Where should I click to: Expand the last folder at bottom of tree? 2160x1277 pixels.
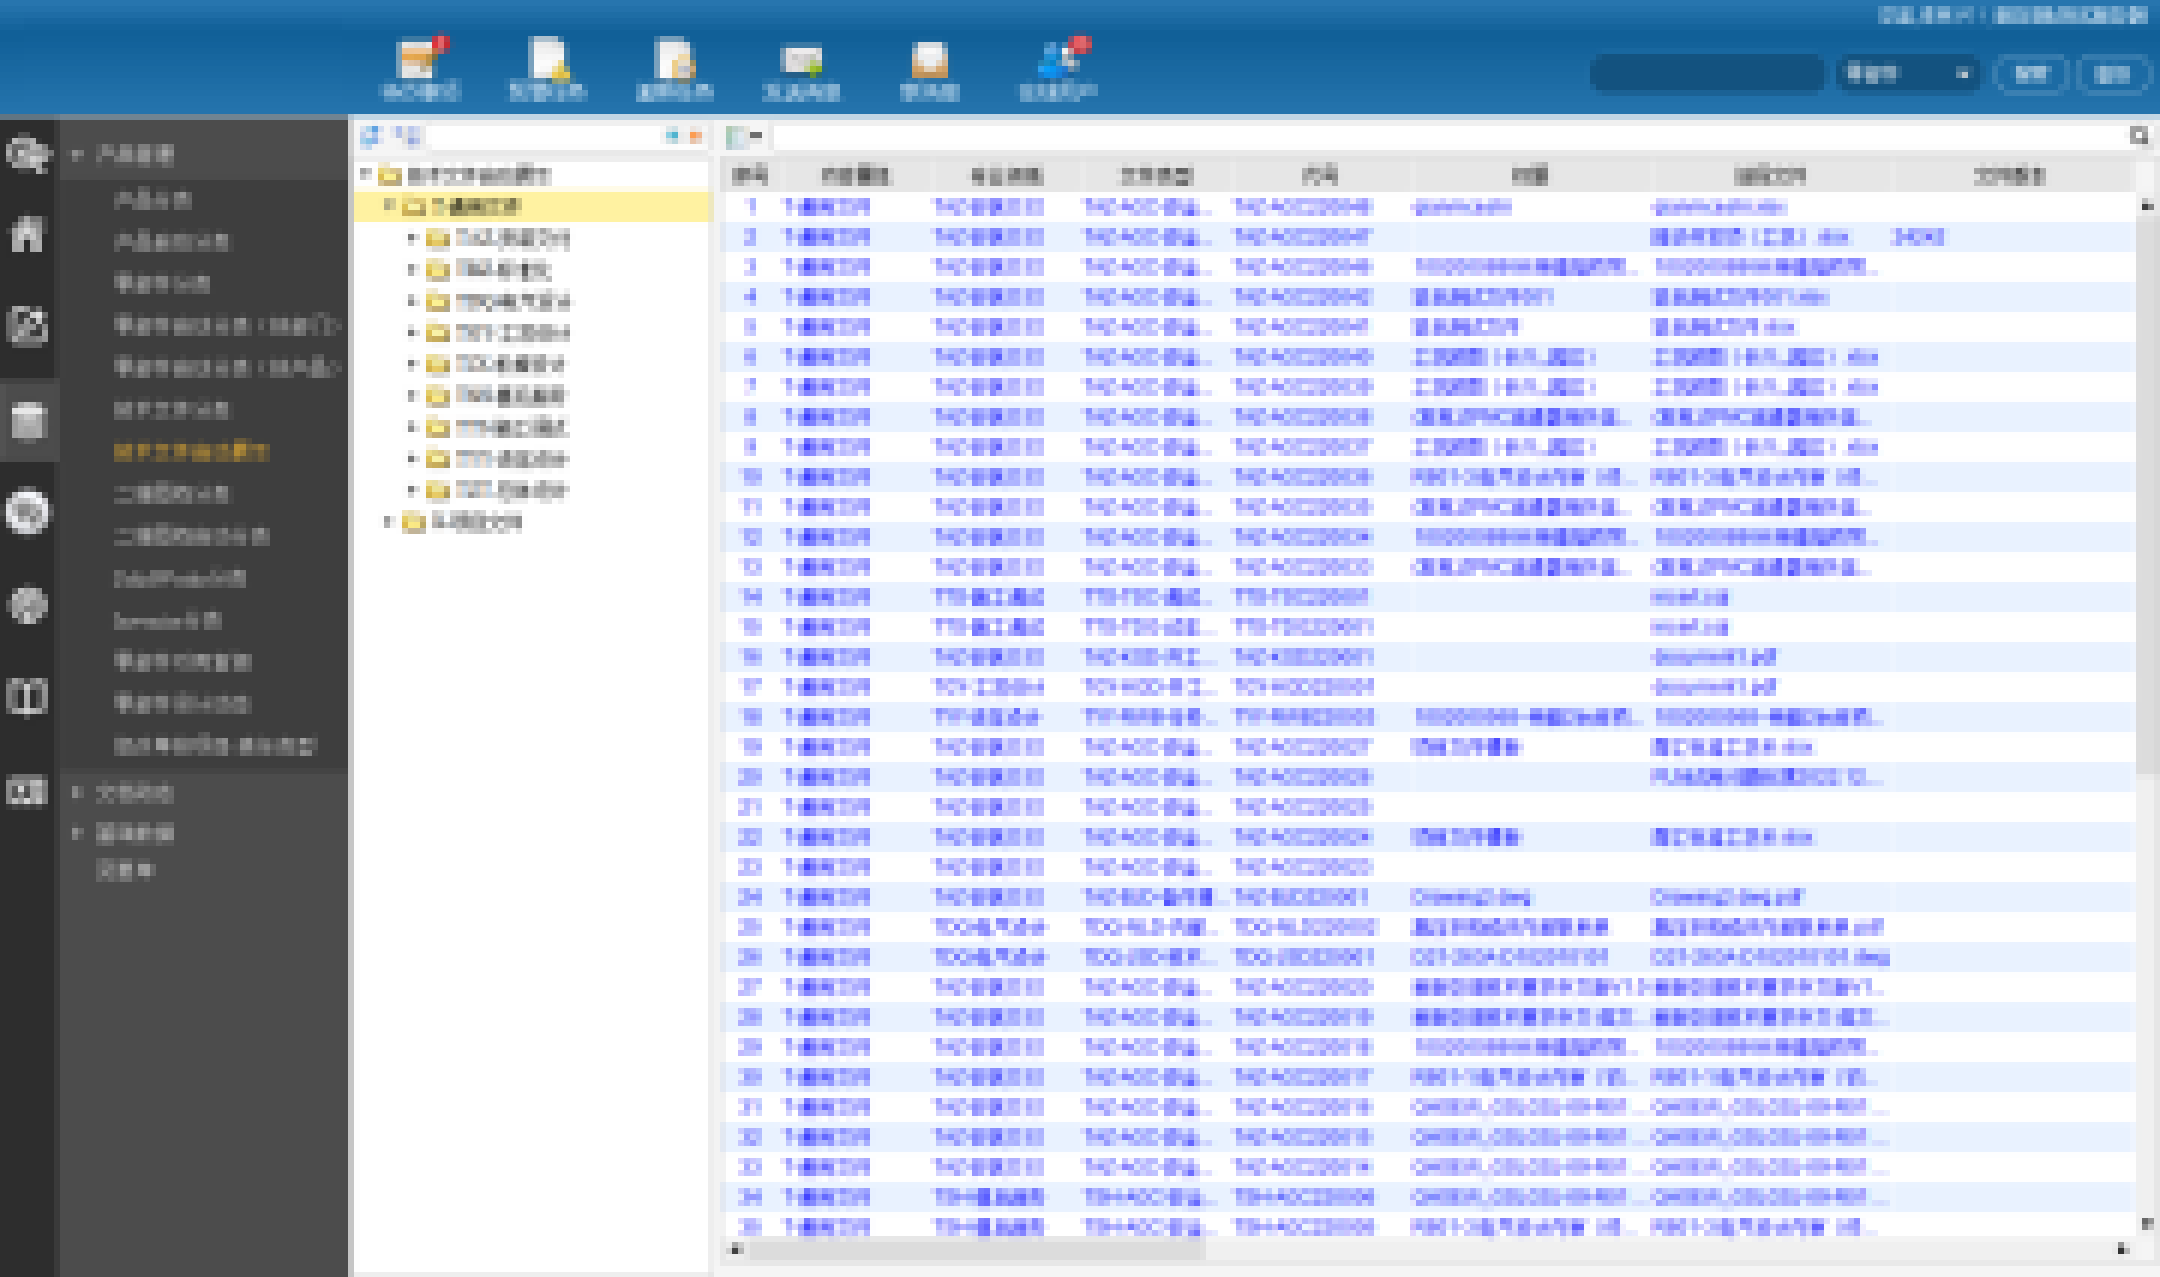point(389,521)
